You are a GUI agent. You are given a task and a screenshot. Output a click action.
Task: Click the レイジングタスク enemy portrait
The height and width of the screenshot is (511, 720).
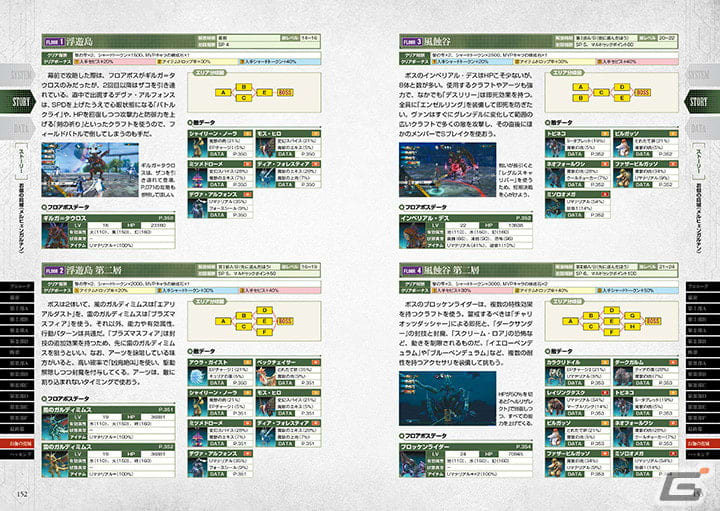click(555, 406)
